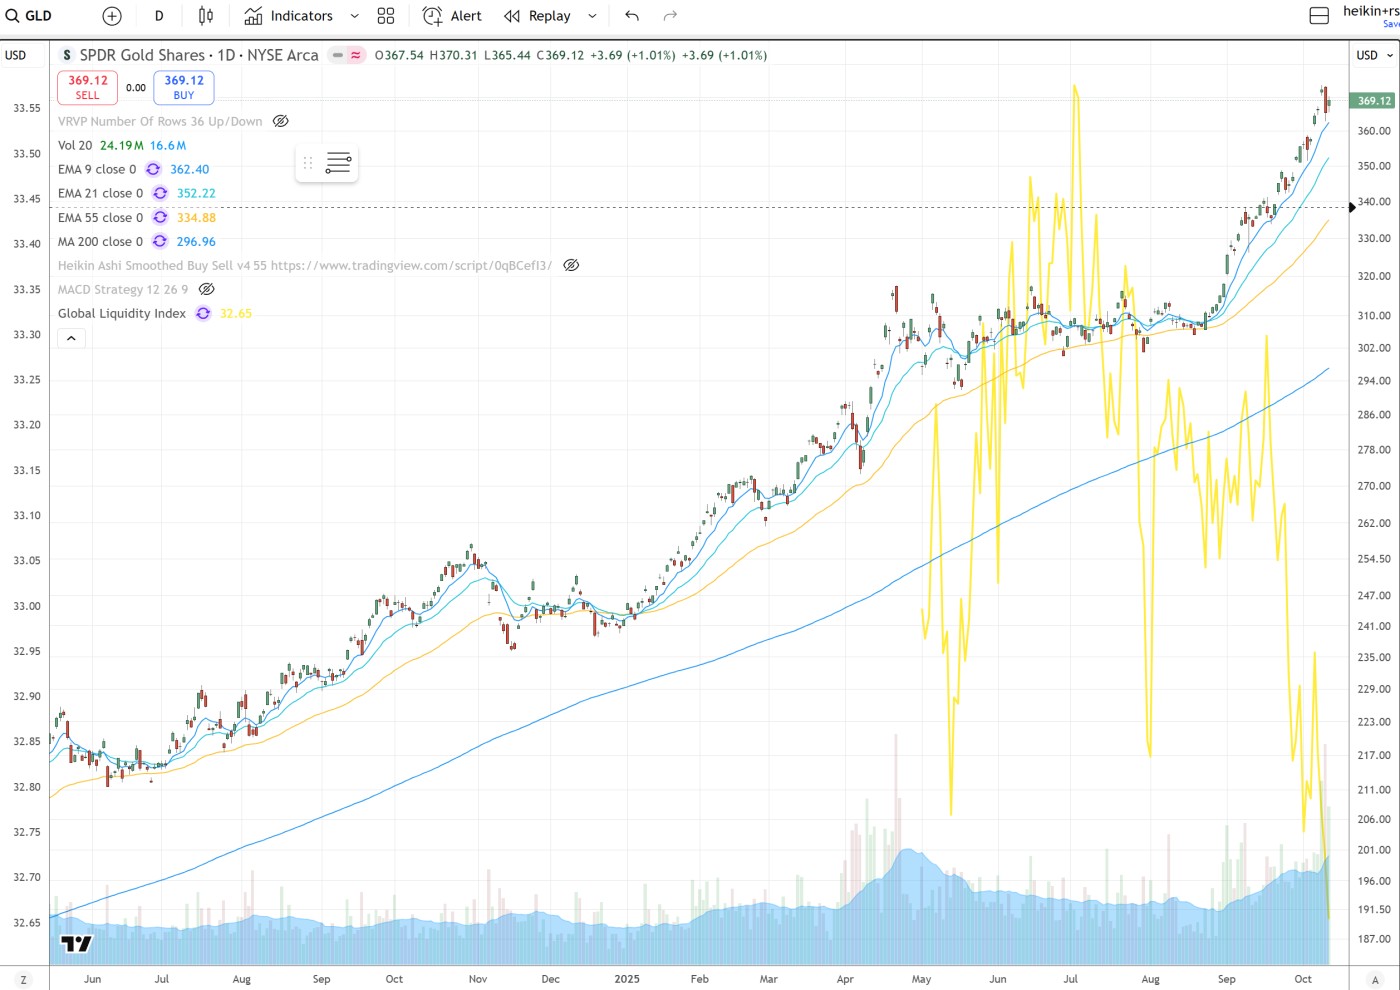Open symbol search for GLD
The width and height of the screenshot is (1400, 990).
tap(30, 16)
